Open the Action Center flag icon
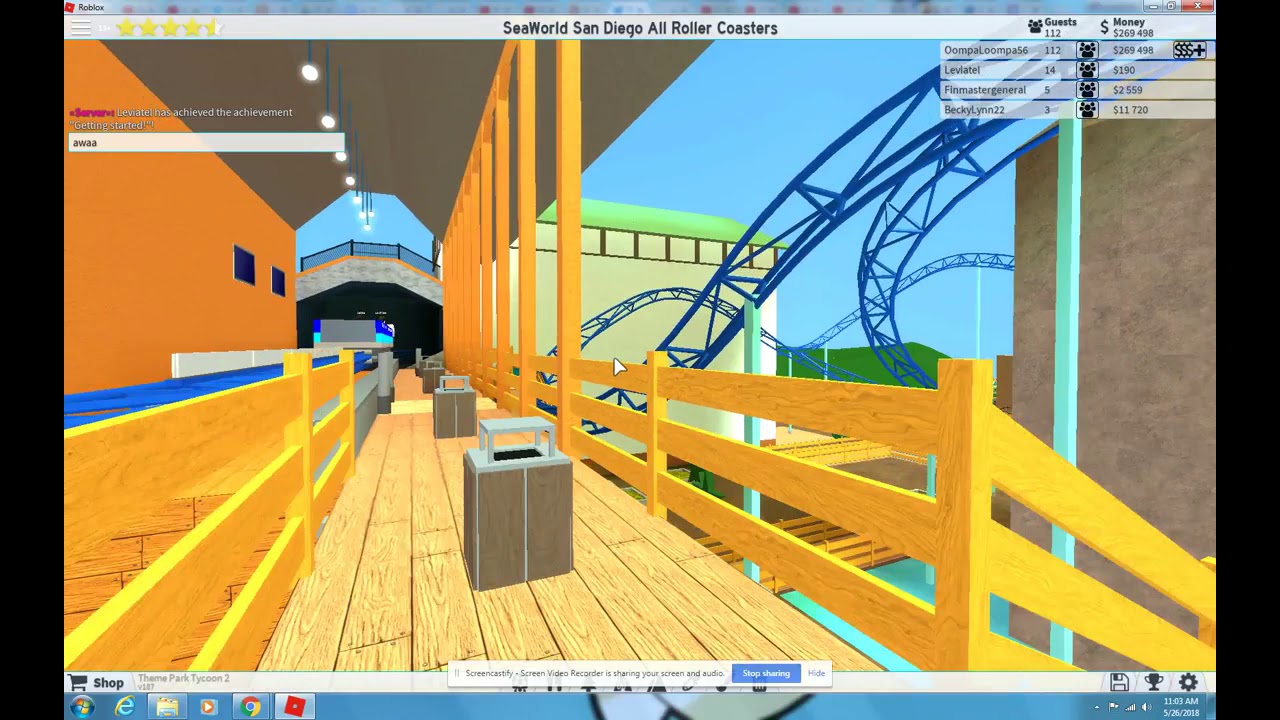Screen dimensions: 1280x720 [1114, 707]
